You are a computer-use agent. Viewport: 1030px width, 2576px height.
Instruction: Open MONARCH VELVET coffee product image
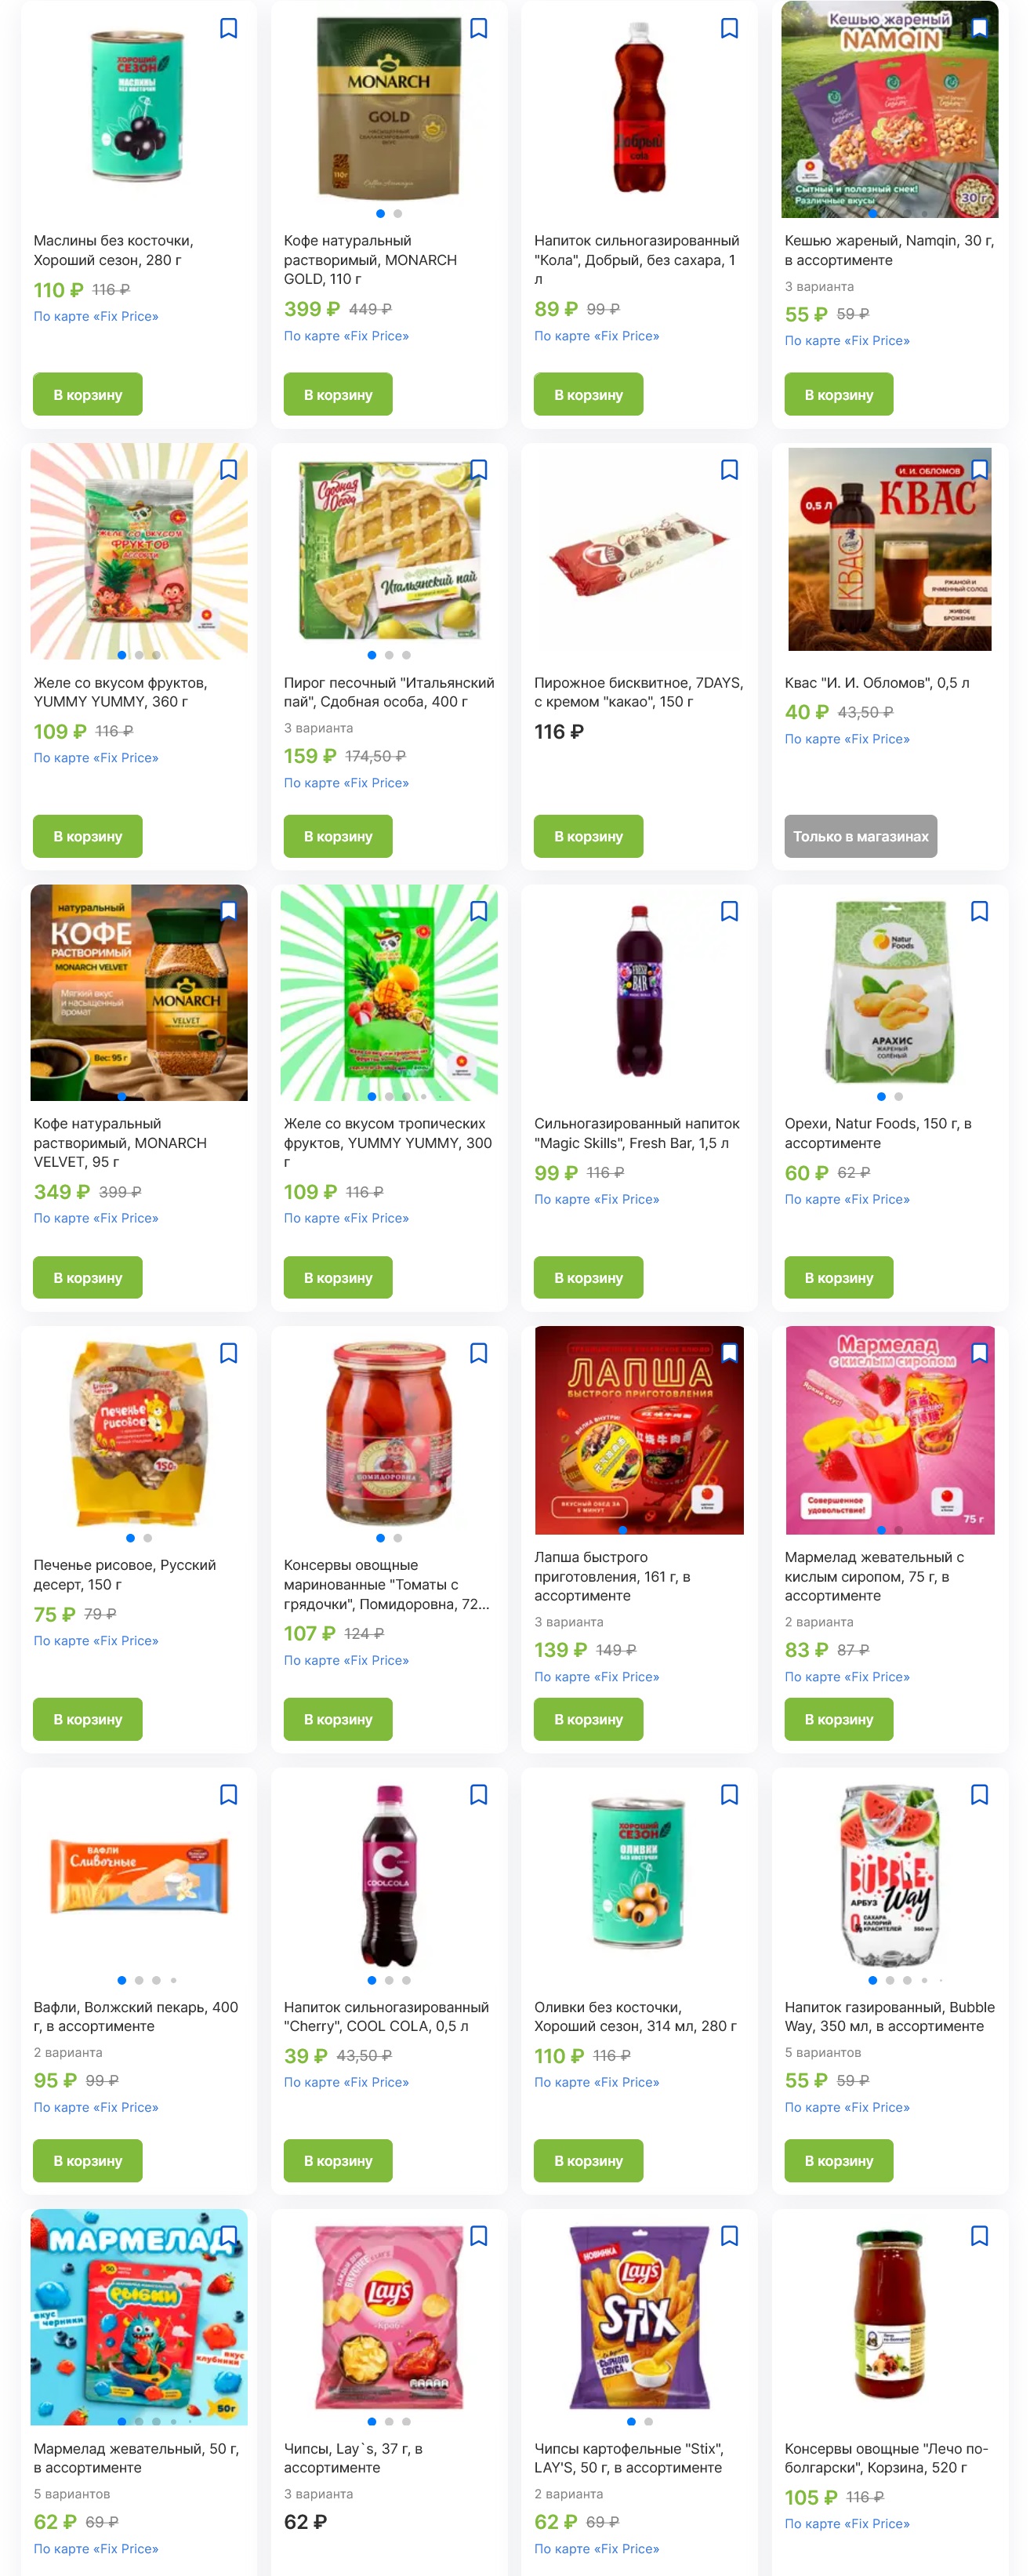(139, 992)
